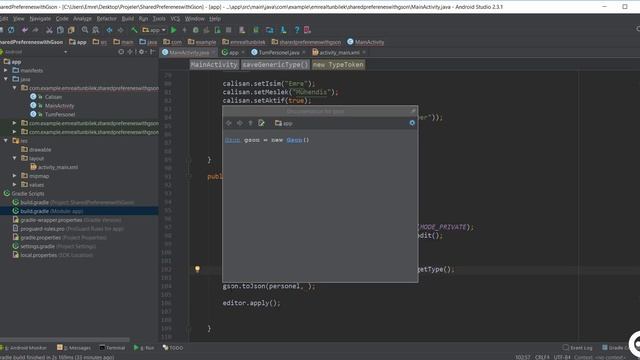
Task: Click the CRLF line separator in status bar
Action: coord(542,357)
